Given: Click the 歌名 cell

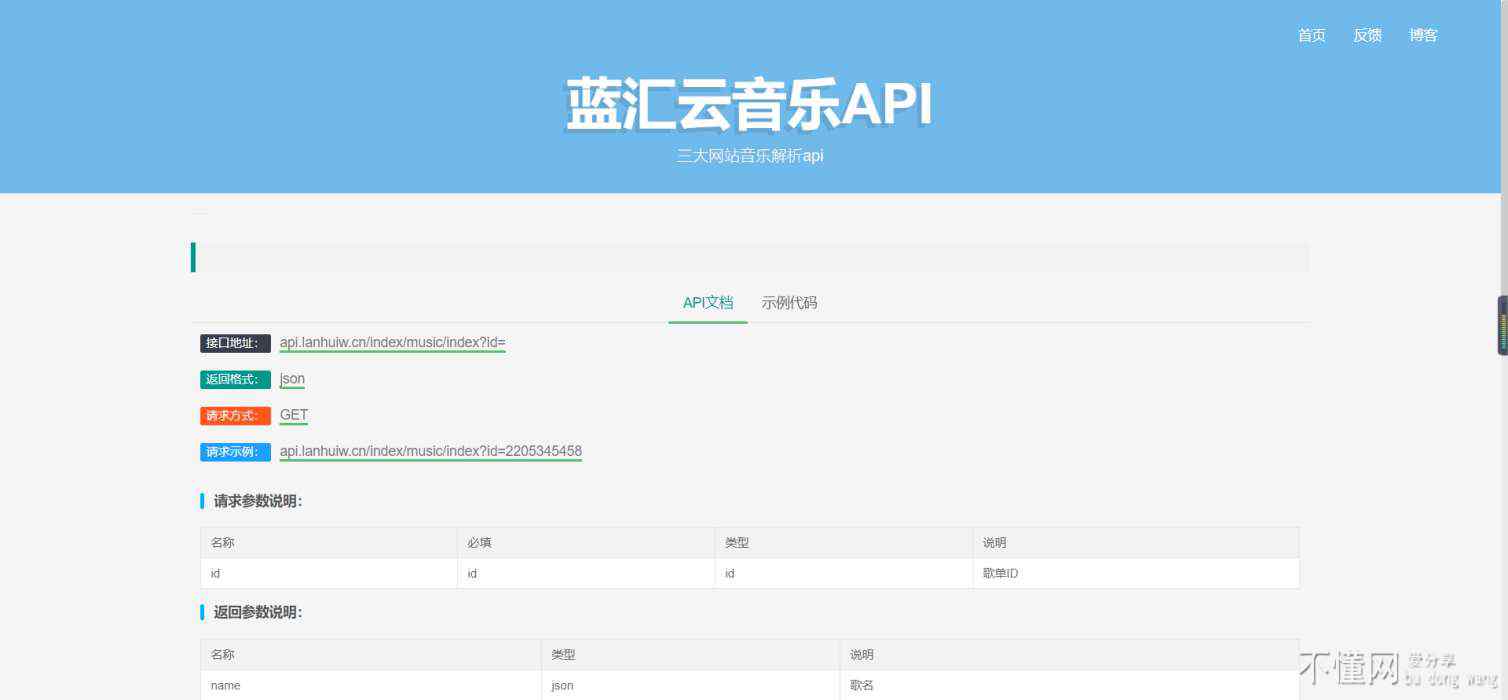Looking at the screenshot, I should [862, 686].
